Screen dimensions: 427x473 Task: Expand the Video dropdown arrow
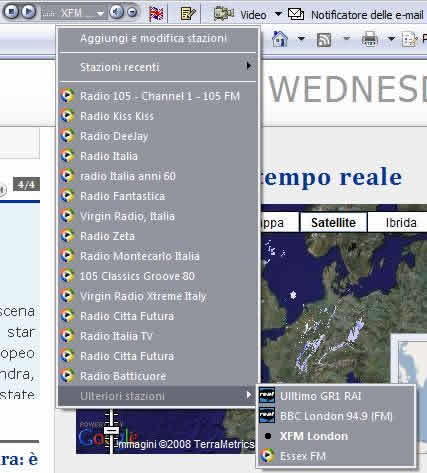pyautogui.click(x=278, y=14)
